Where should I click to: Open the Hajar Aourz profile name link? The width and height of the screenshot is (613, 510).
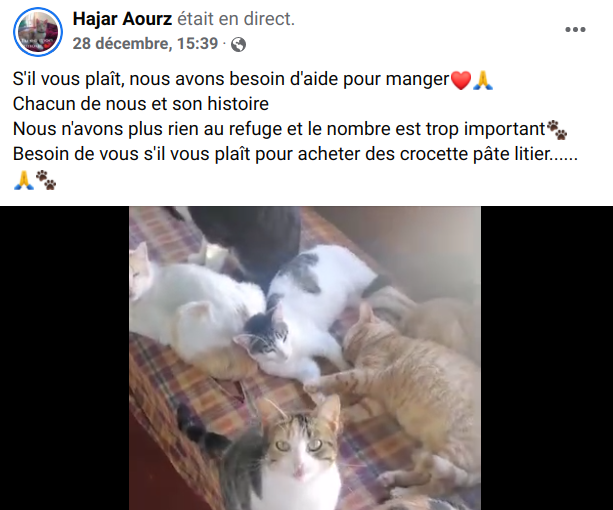[x=122, y=19]
